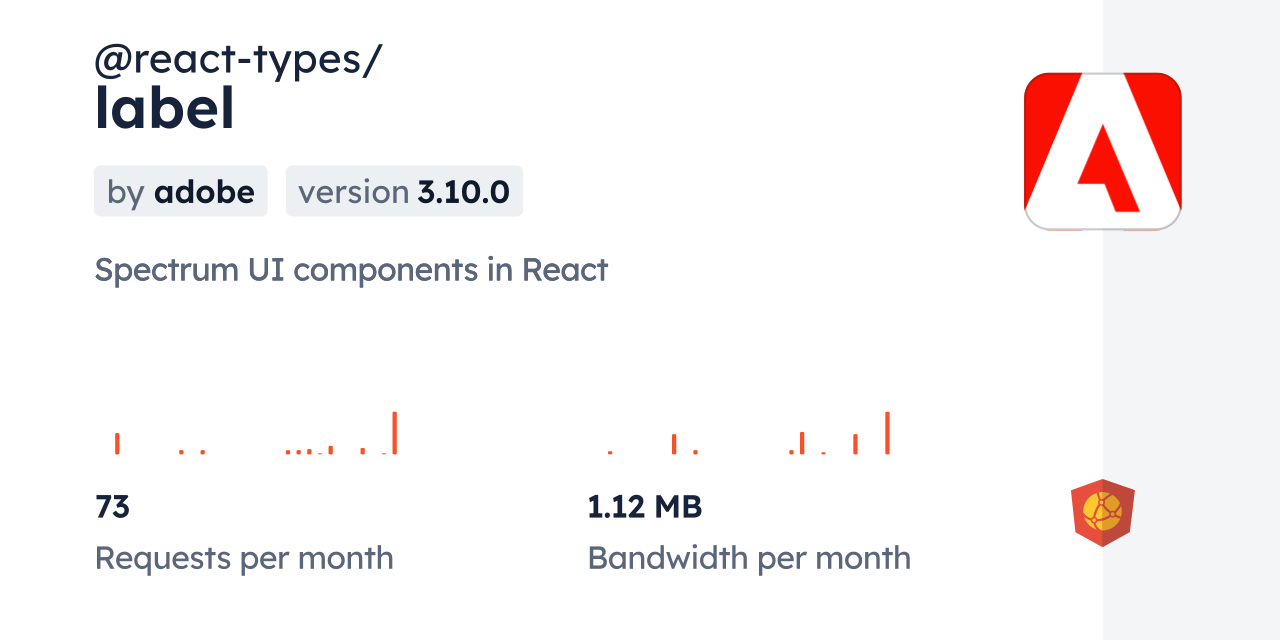Screen dimensions: 1280x640
Task: Select the 'version 3.10.0' badge
Action: click(x=404, y=191)
